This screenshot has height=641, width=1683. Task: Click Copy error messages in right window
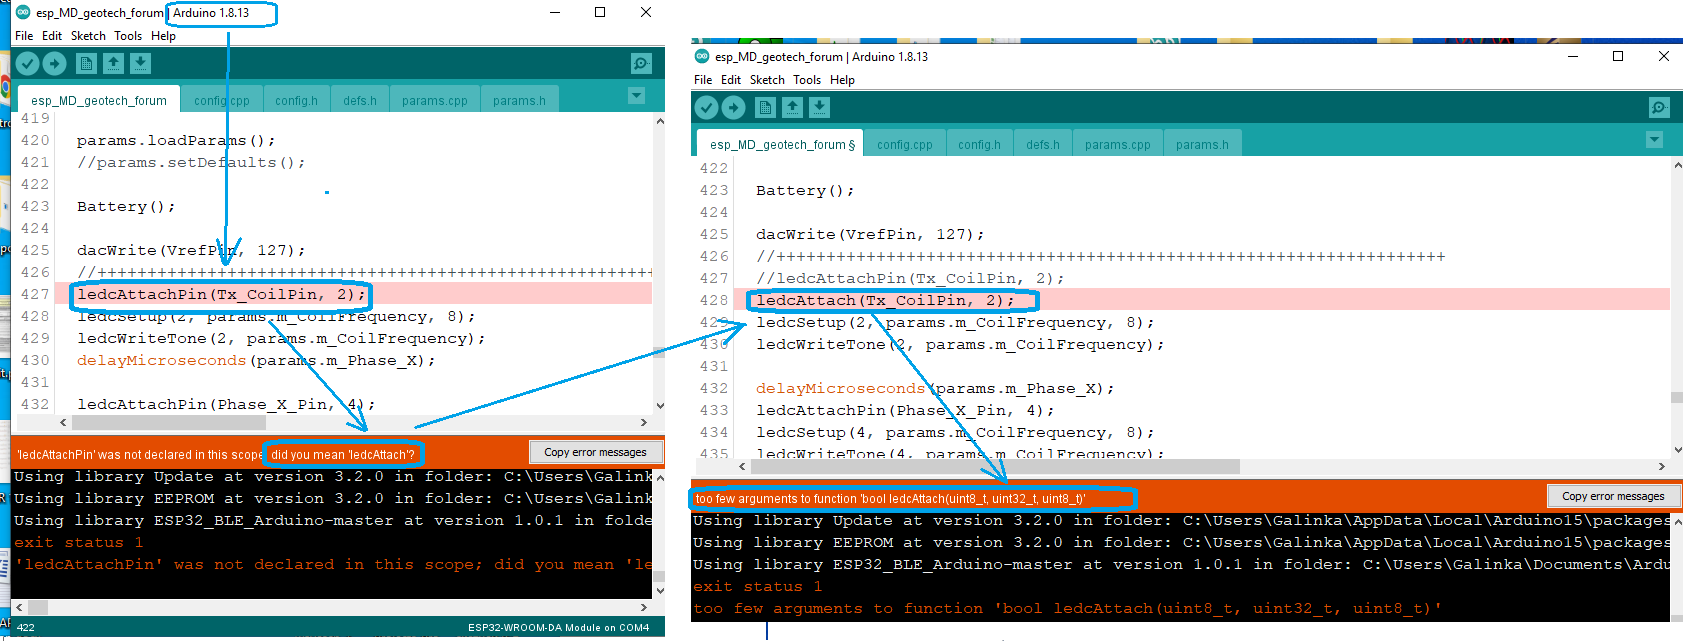click(1613, 496)
